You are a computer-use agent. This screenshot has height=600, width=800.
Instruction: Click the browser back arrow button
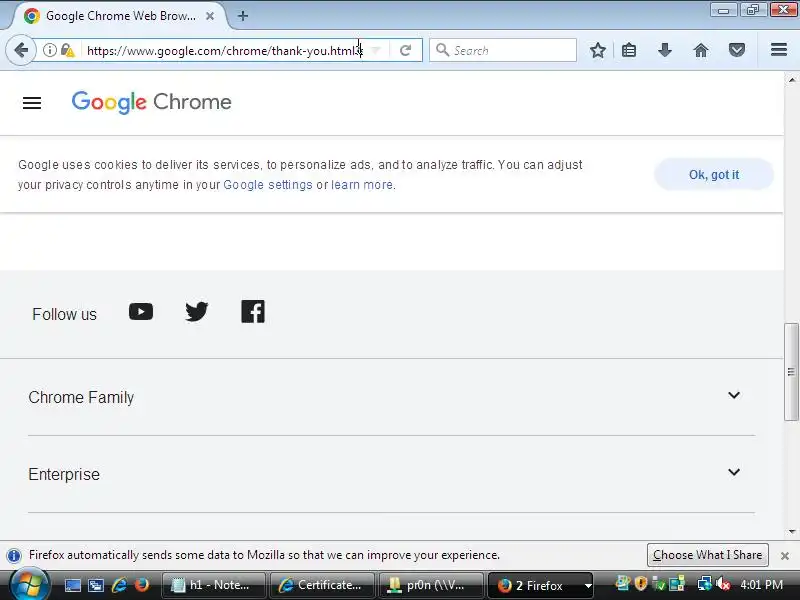click(x=21, y=50)
